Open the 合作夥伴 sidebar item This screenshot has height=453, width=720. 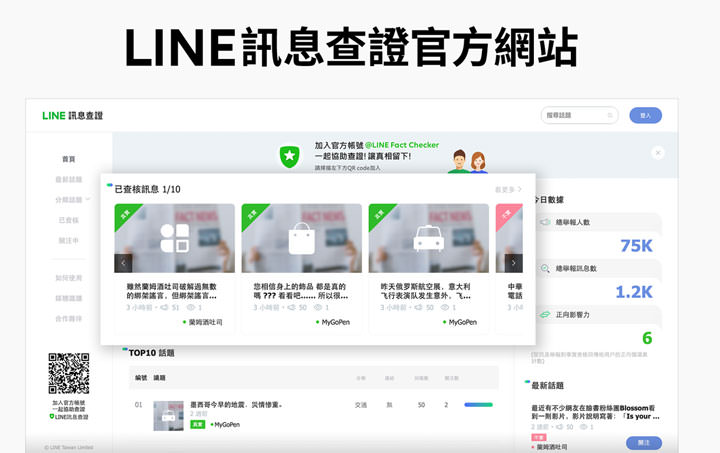pyautogui.click(x=69, y=319)
